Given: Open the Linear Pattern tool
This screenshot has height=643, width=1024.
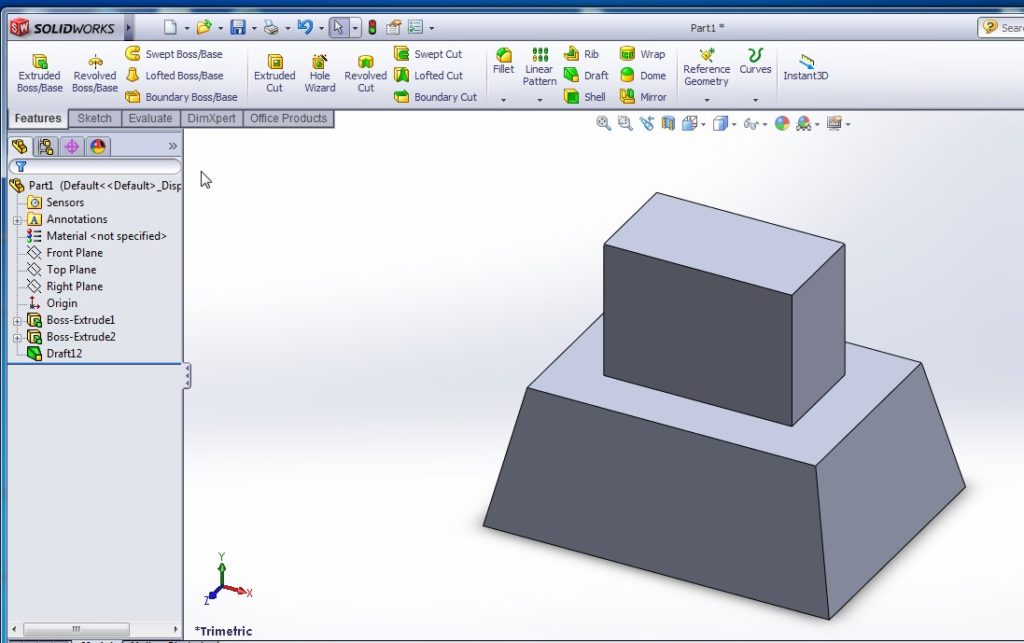Looking at the screenshot, I should 539,69.
